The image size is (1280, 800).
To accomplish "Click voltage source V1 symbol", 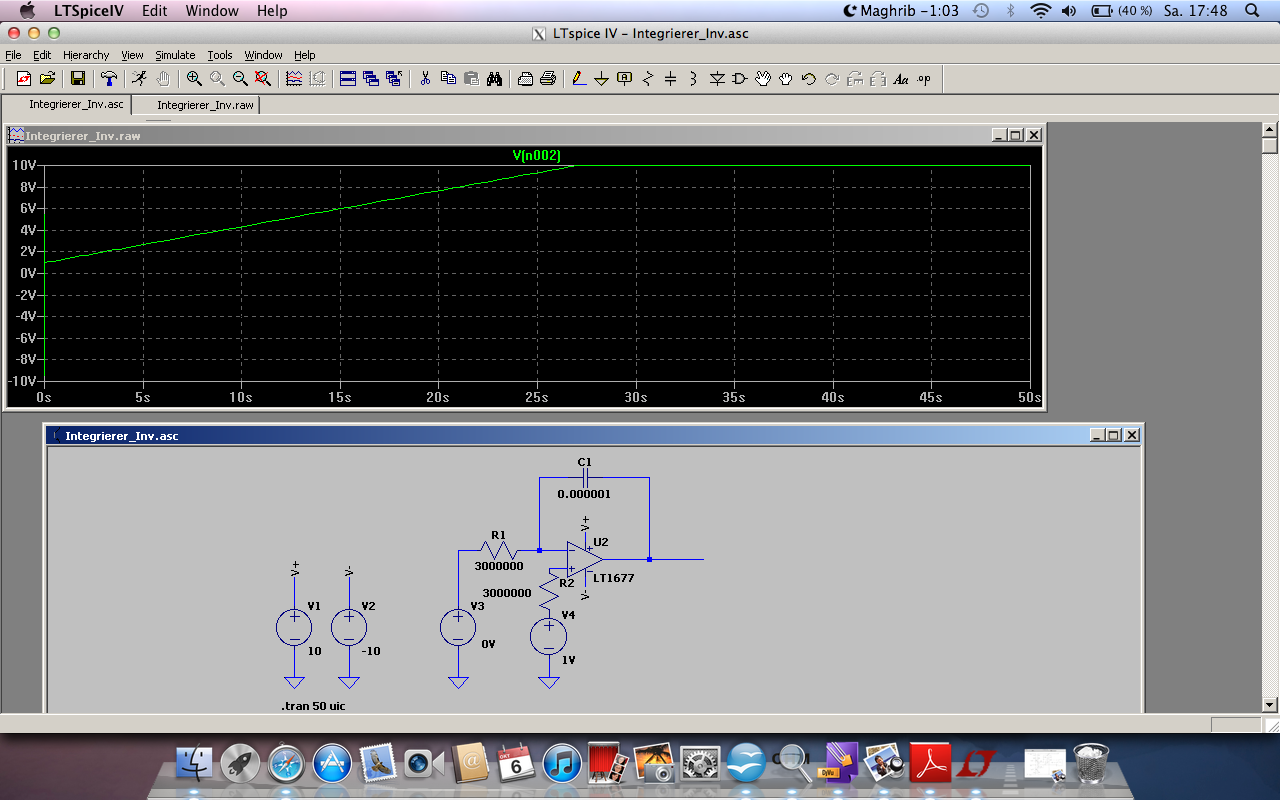I will point(294,628).
